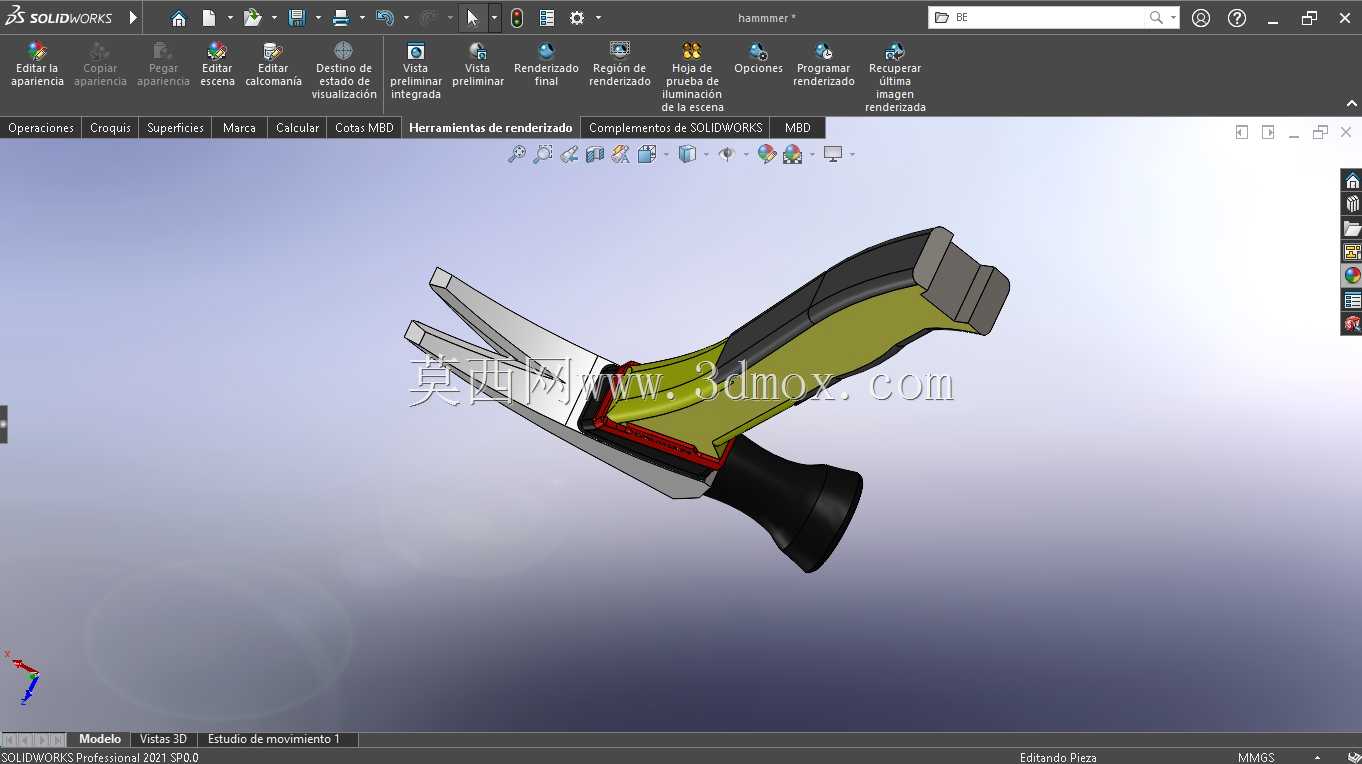Undo the last action
1362x764 pixels.
pos(385,18)
